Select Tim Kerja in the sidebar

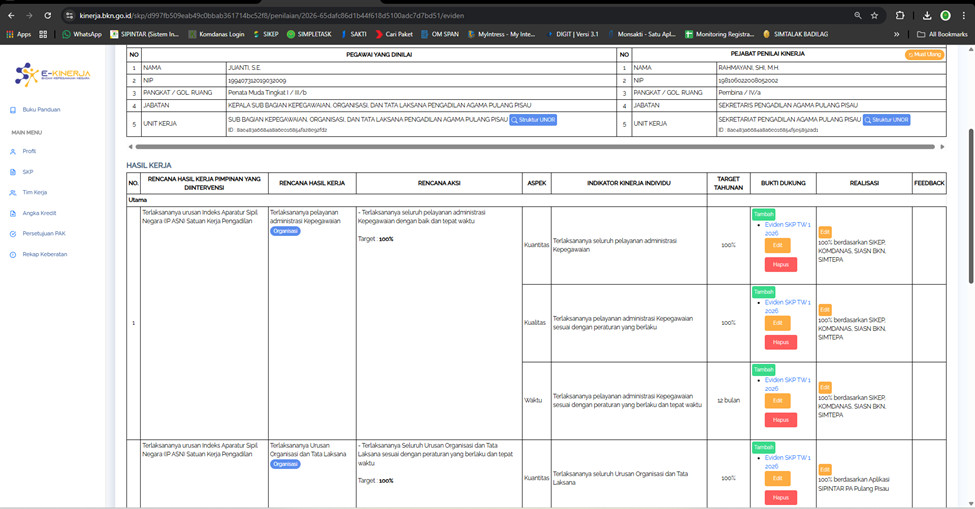(x=34, y=192)
